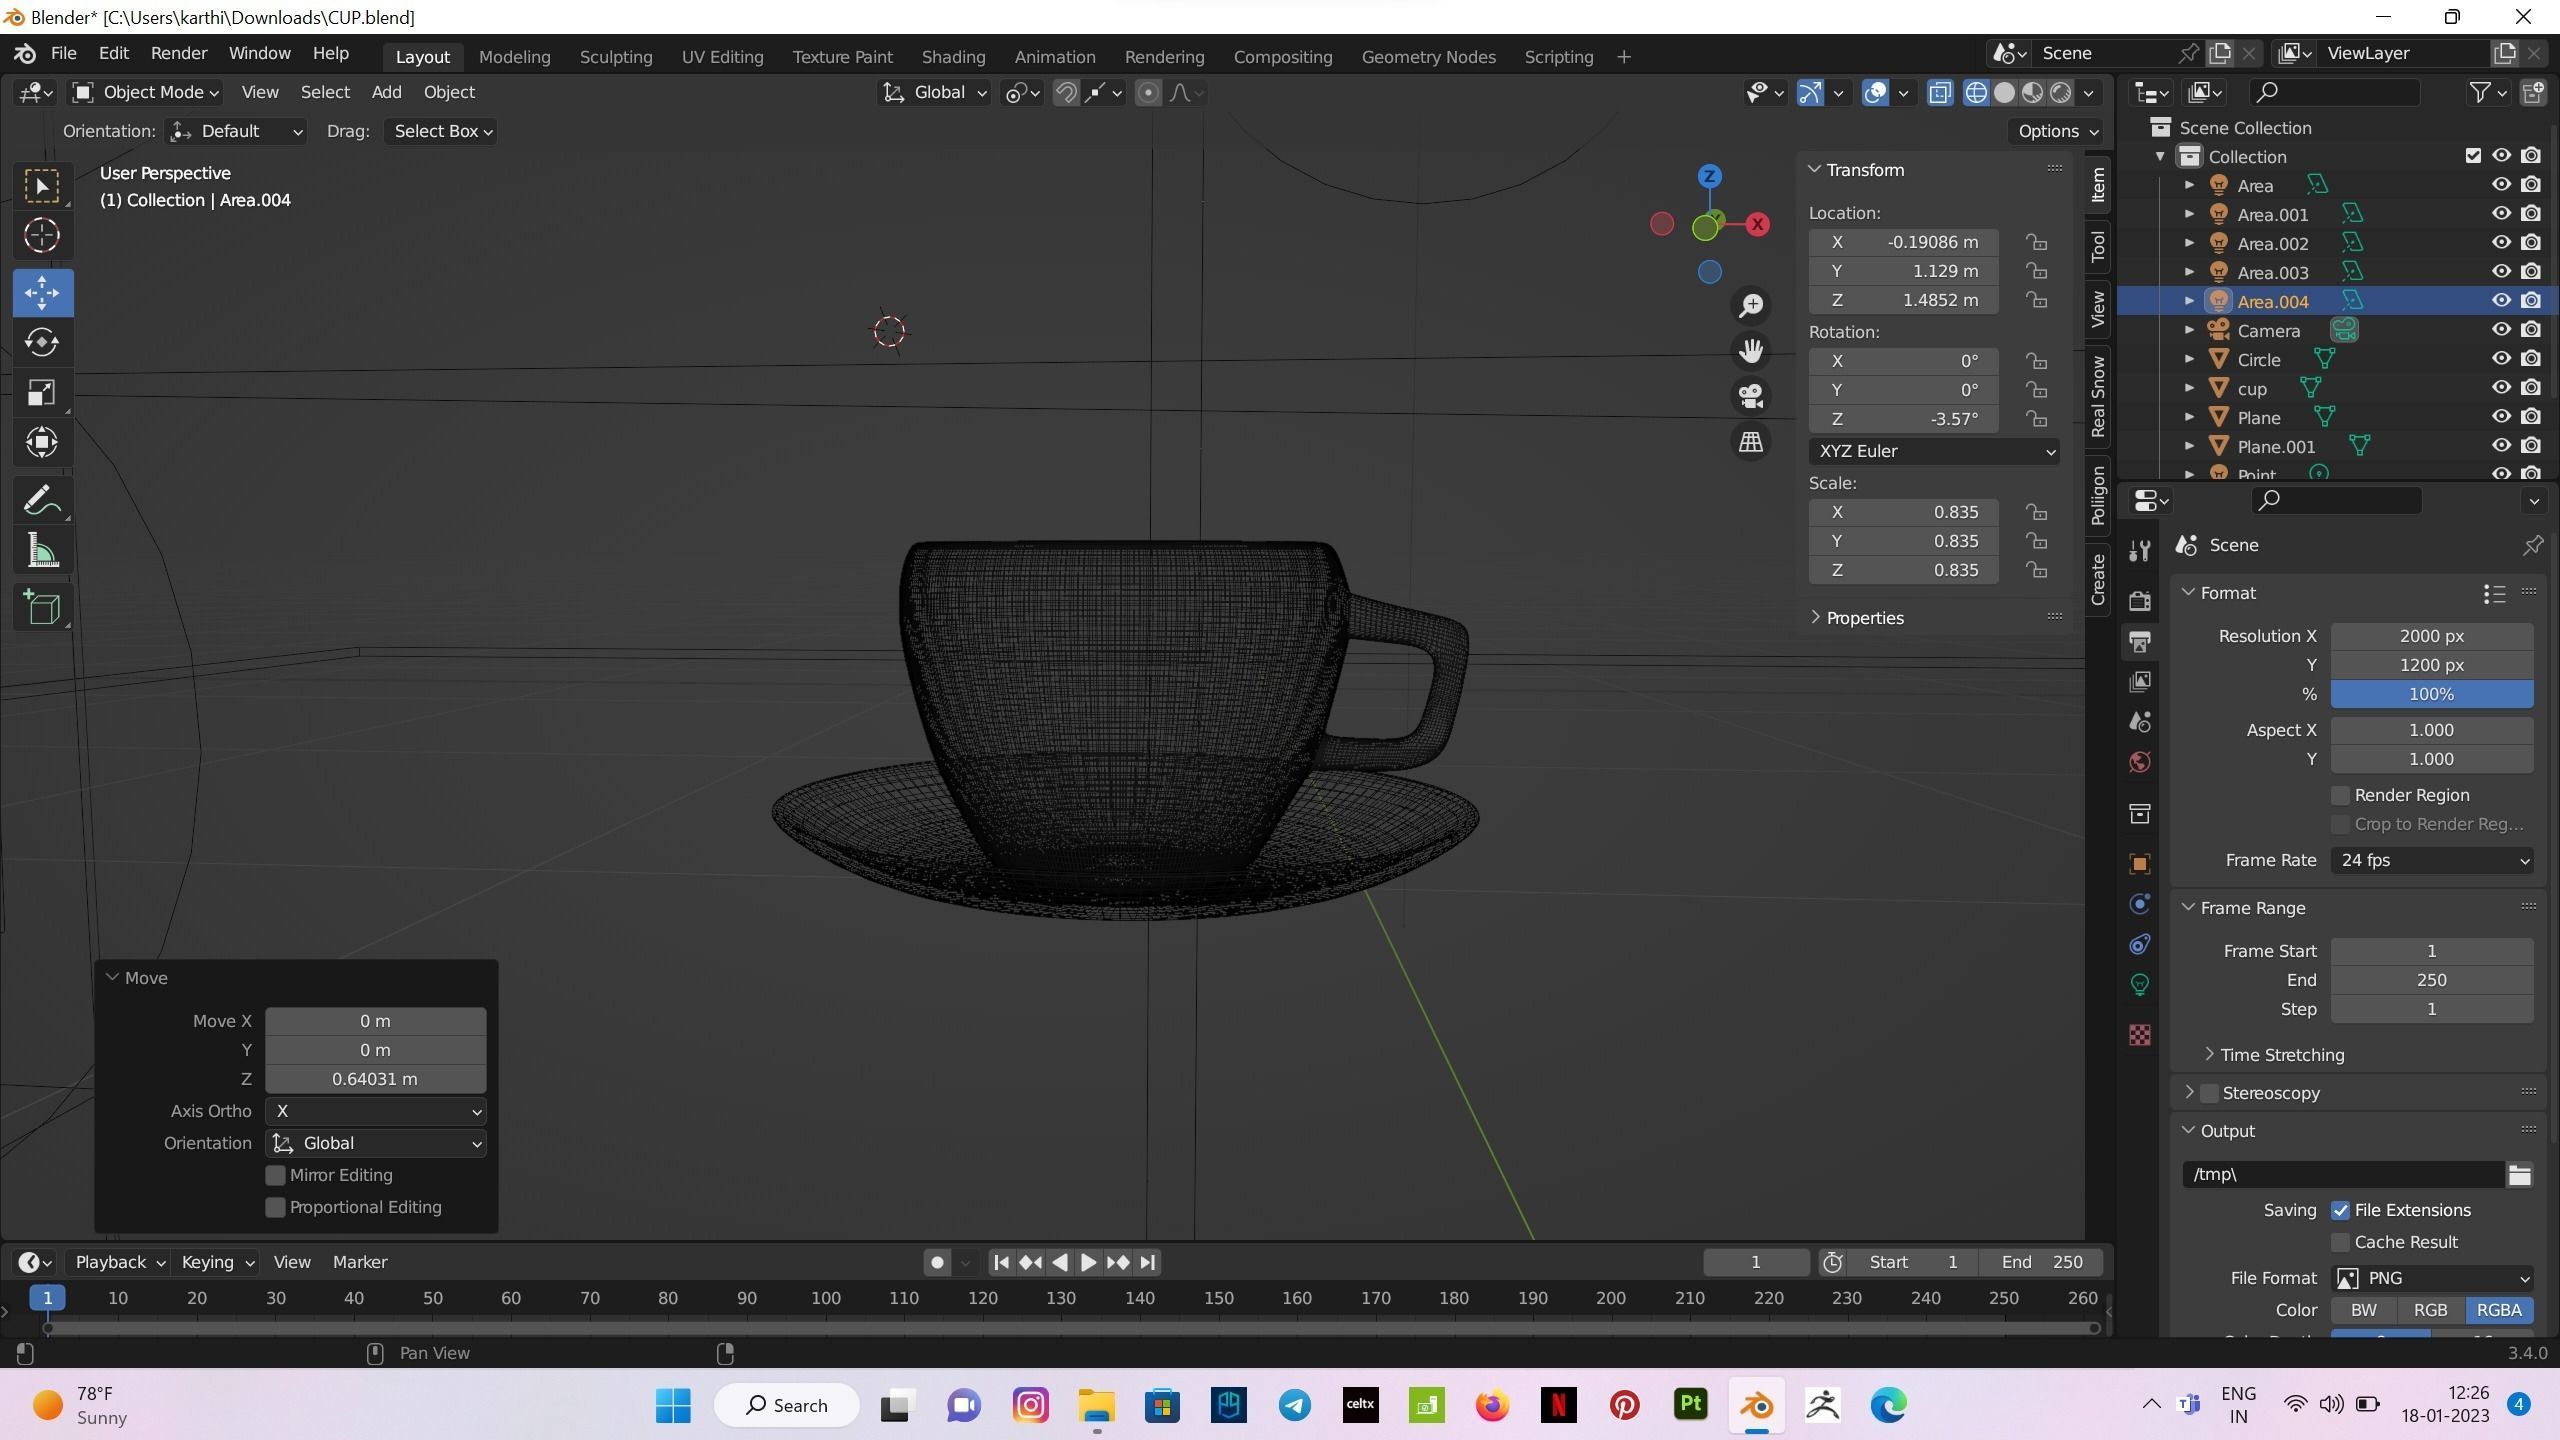Open the File Format PNG dropdown
This screenshot has height=1440, width=2560.
(2431, 1279)
